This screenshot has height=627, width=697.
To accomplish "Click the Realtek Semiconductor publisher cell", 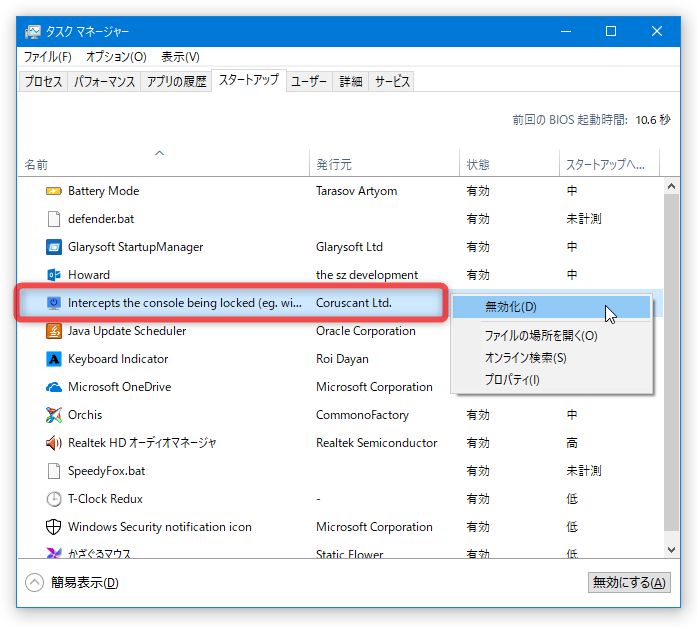I will pyautogui.click(x=377, y=443).
